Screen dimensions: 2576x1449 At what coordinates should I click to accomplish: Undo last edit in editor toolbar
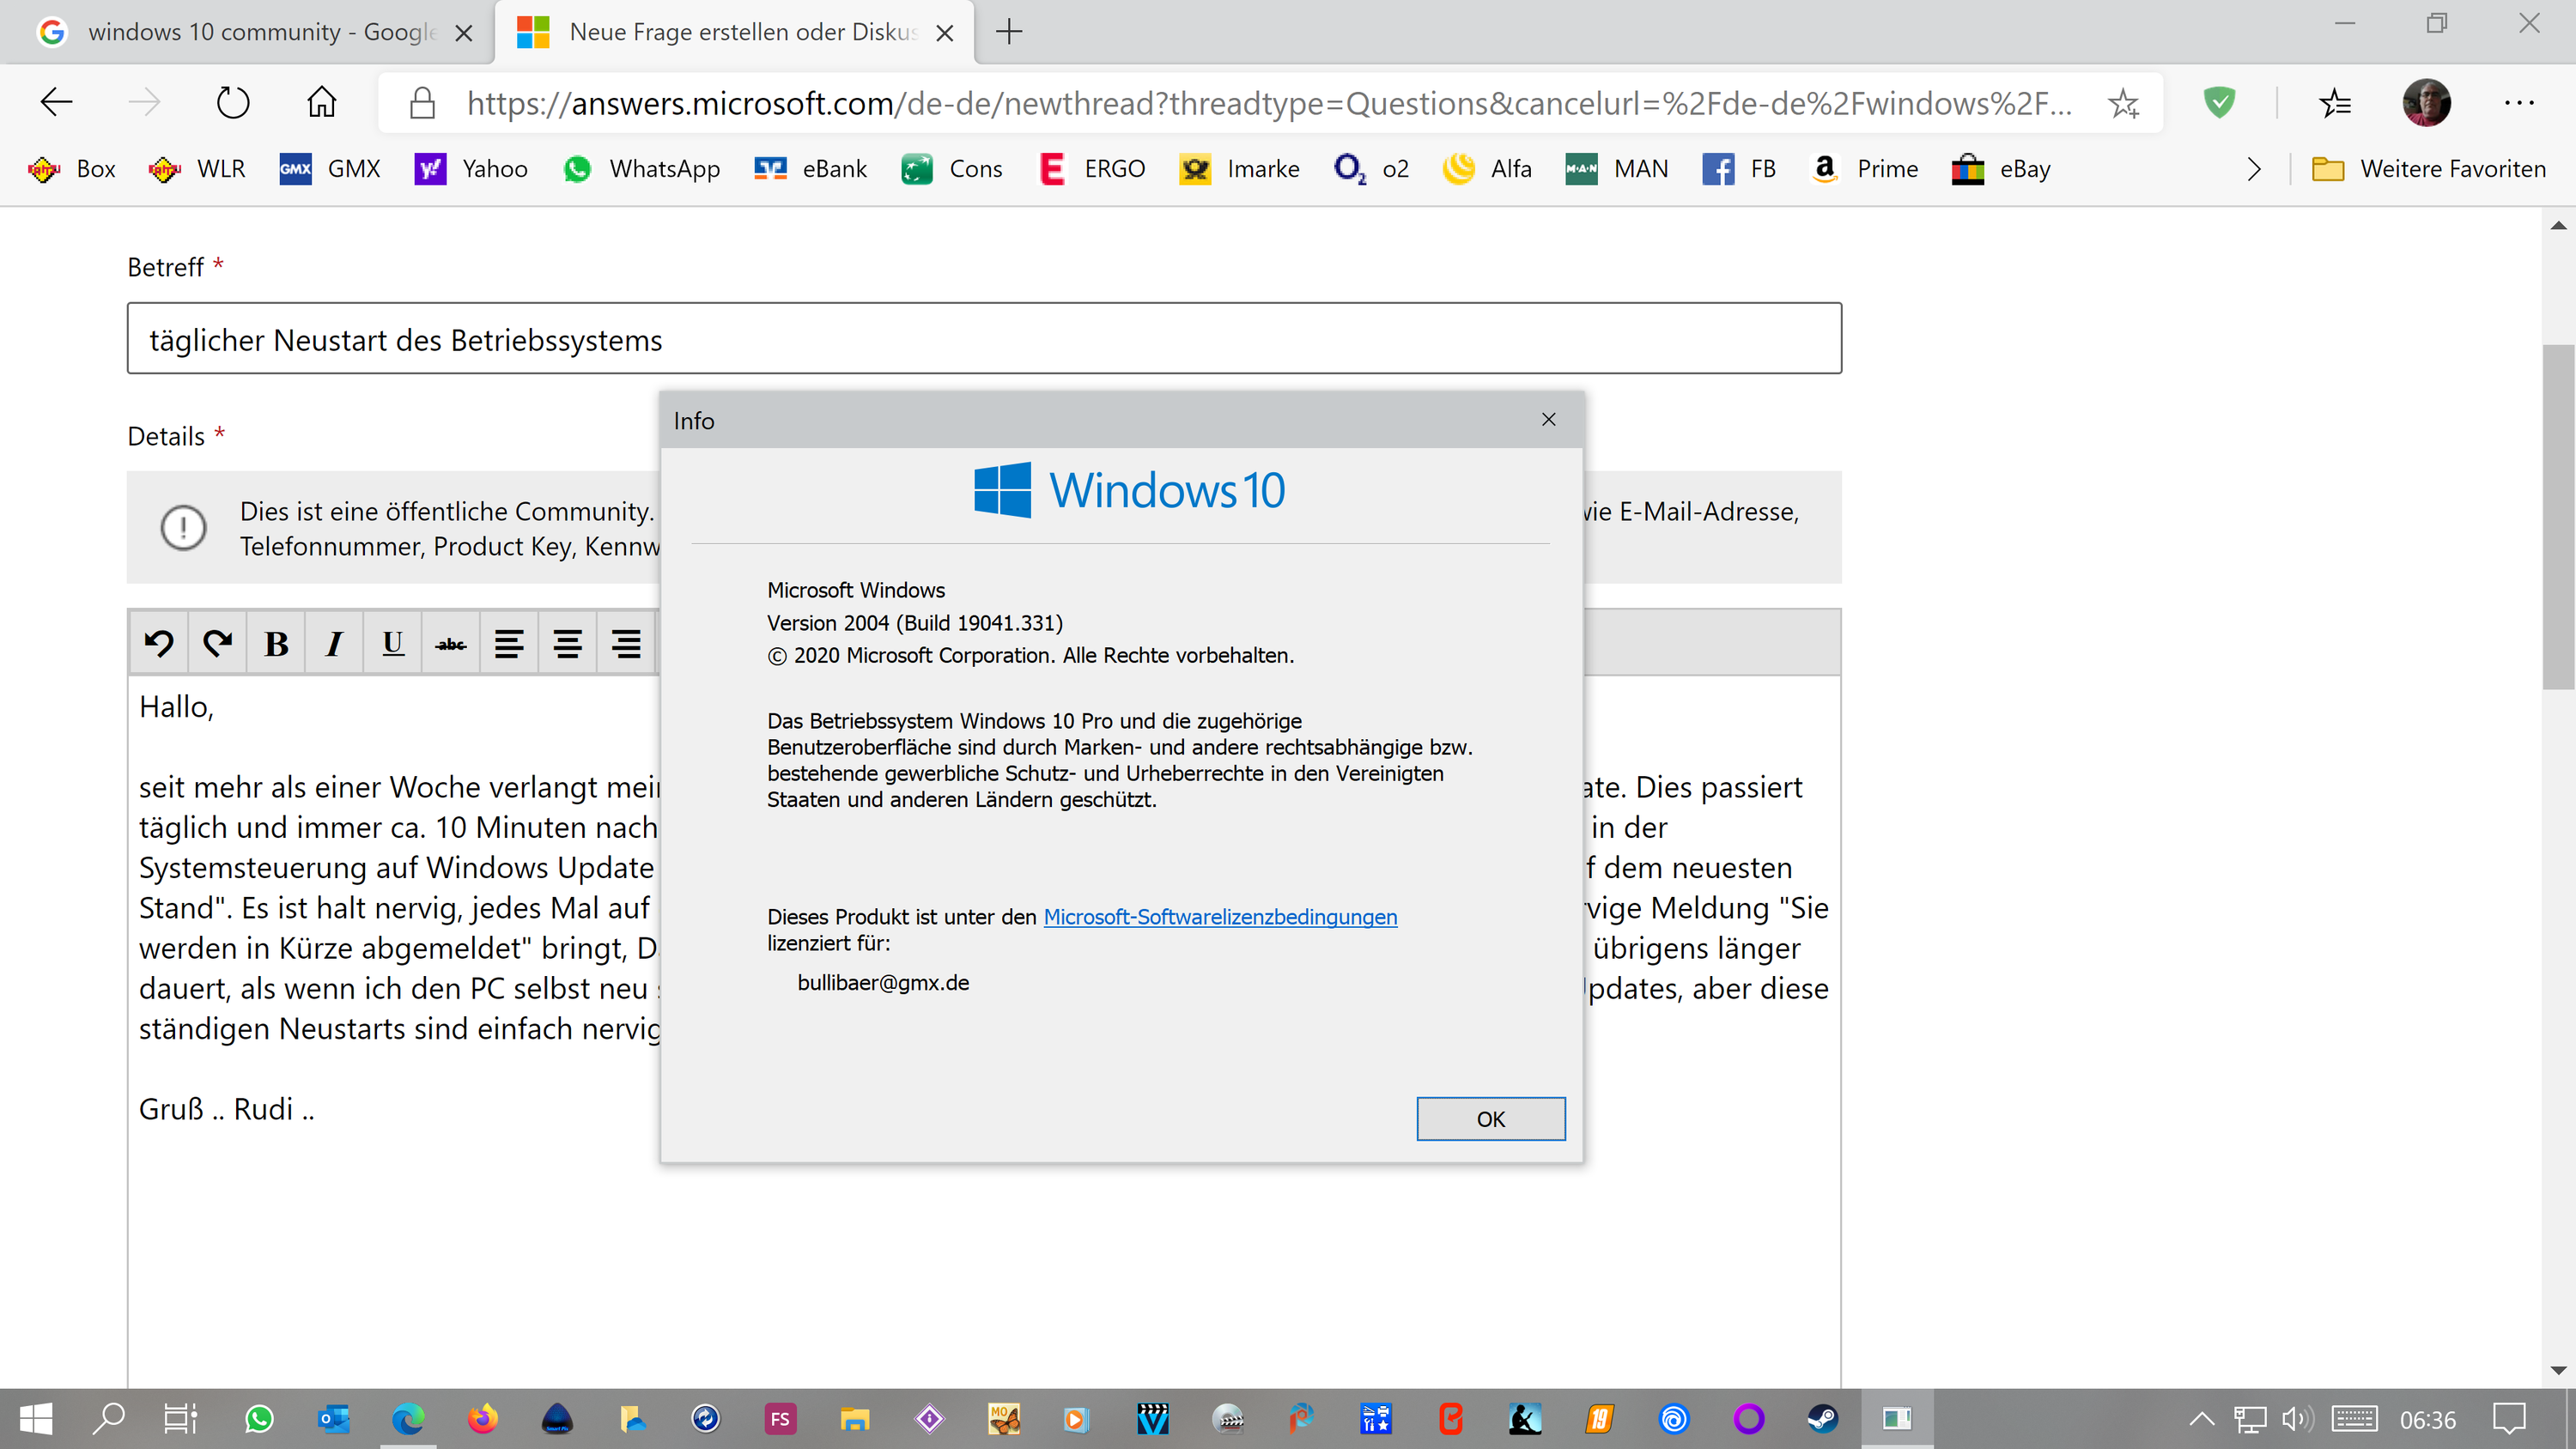pyautogui.click(x=159, y=643)
